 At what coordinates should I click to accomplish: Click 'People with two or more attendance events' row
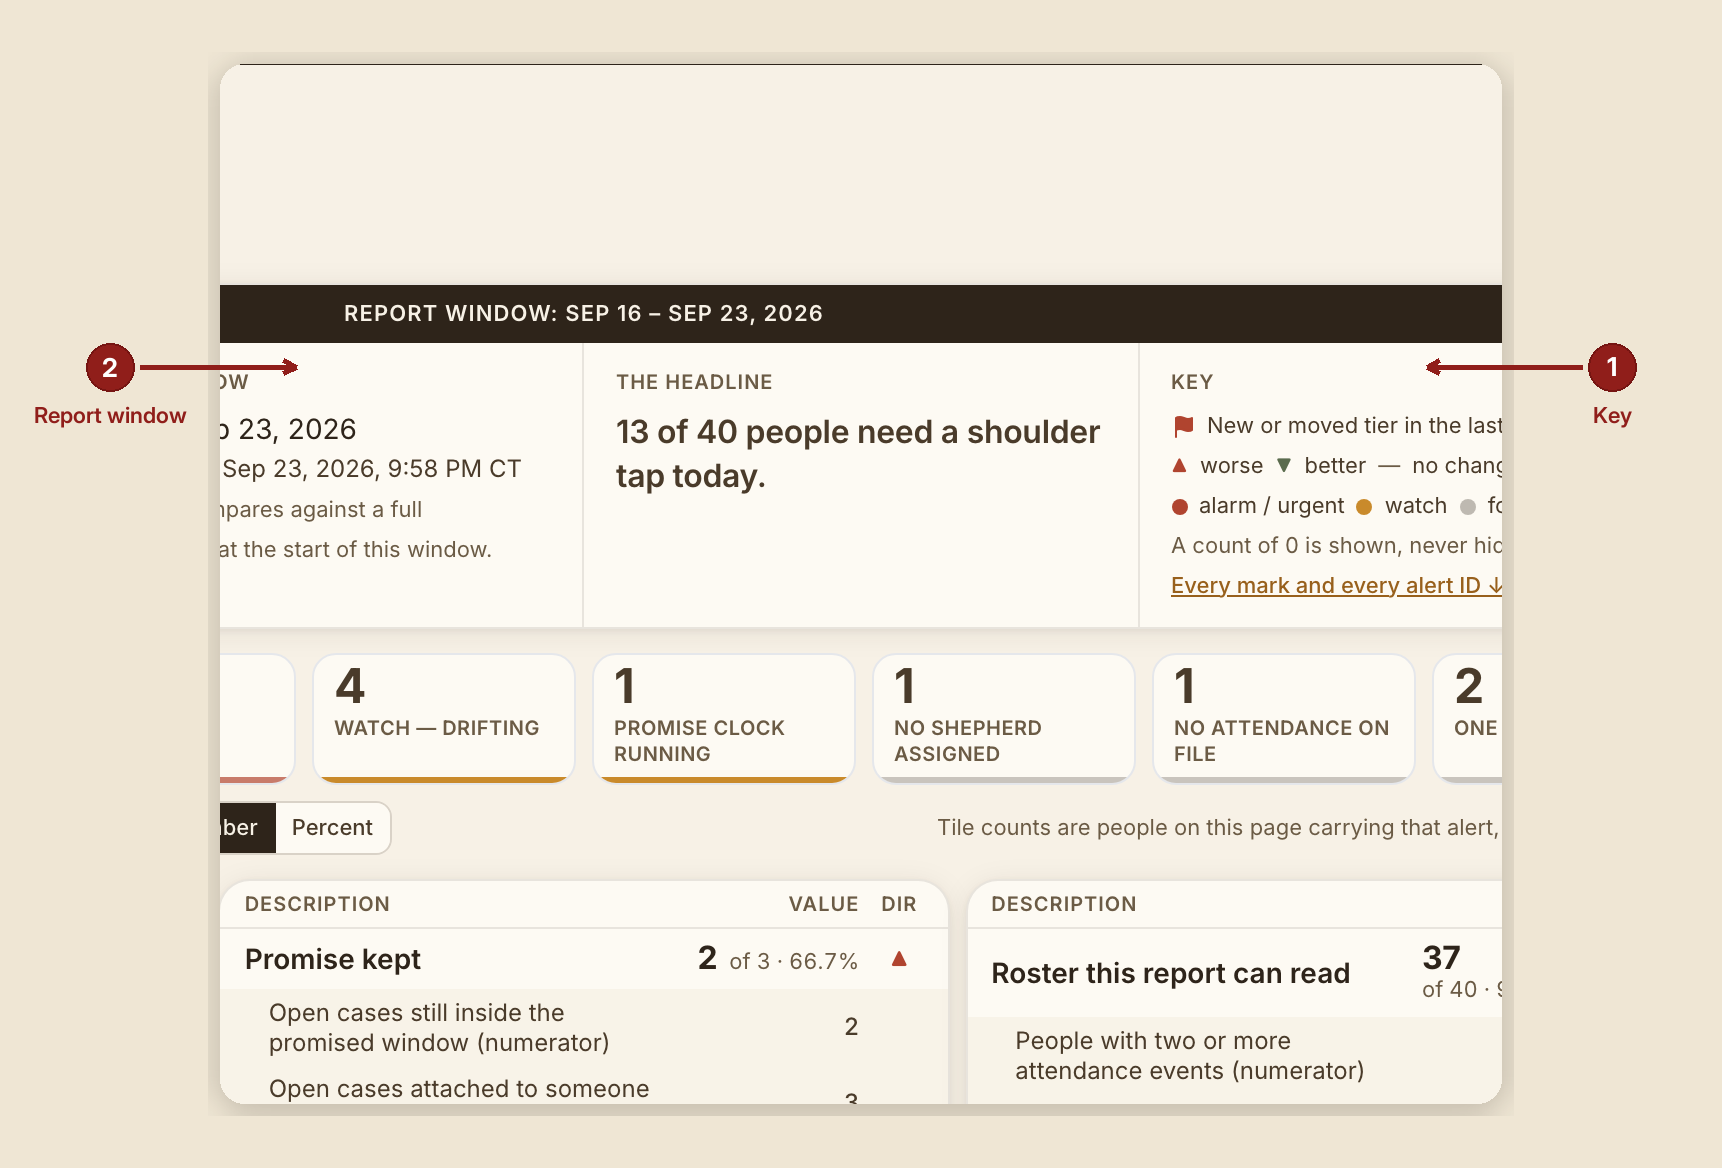(x=1235, y=1056)
